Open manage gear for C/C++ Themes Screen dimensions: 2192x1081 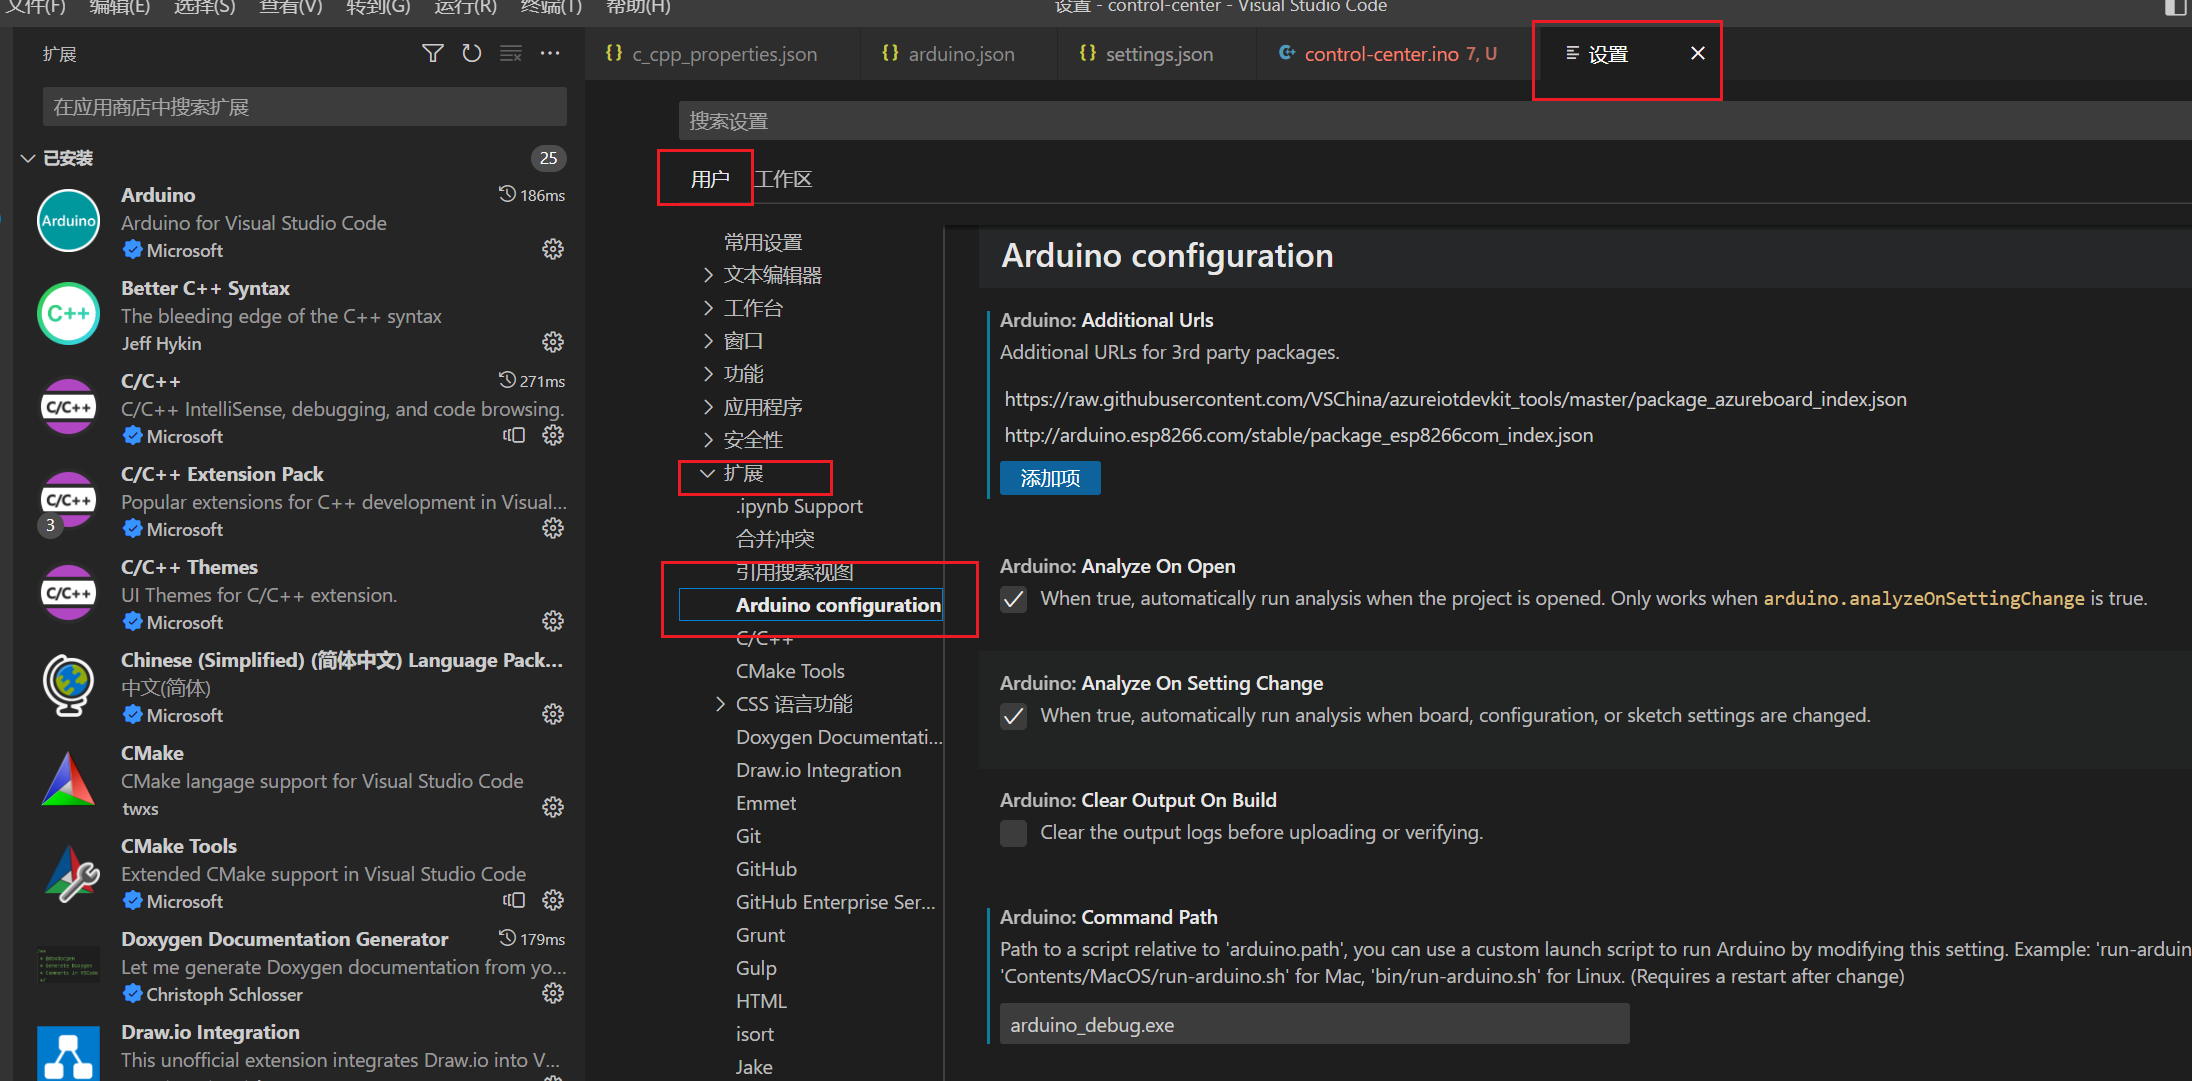553,621
